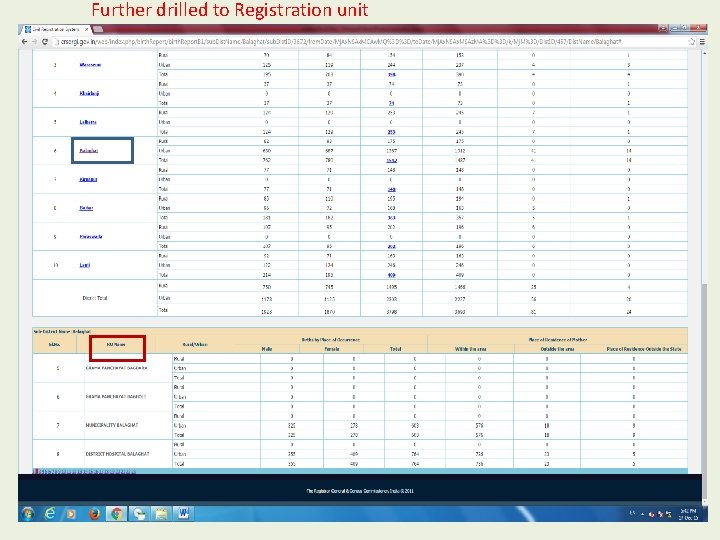This screenshot has width=720, height=540.
Task: Click the MUNICIPALITY BALAGHAT unit name
Action: [x=112, y=425]
